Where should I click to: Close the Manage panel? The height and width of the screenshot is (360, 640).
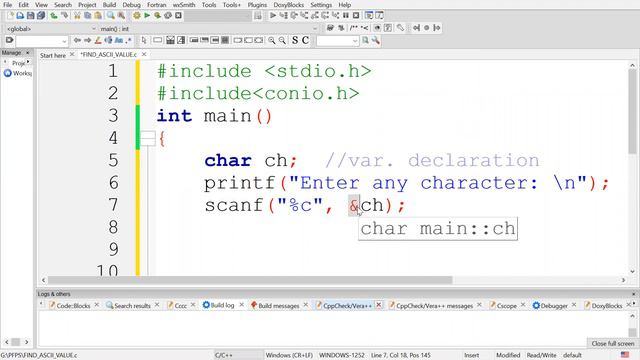click(x=28, y=53)
